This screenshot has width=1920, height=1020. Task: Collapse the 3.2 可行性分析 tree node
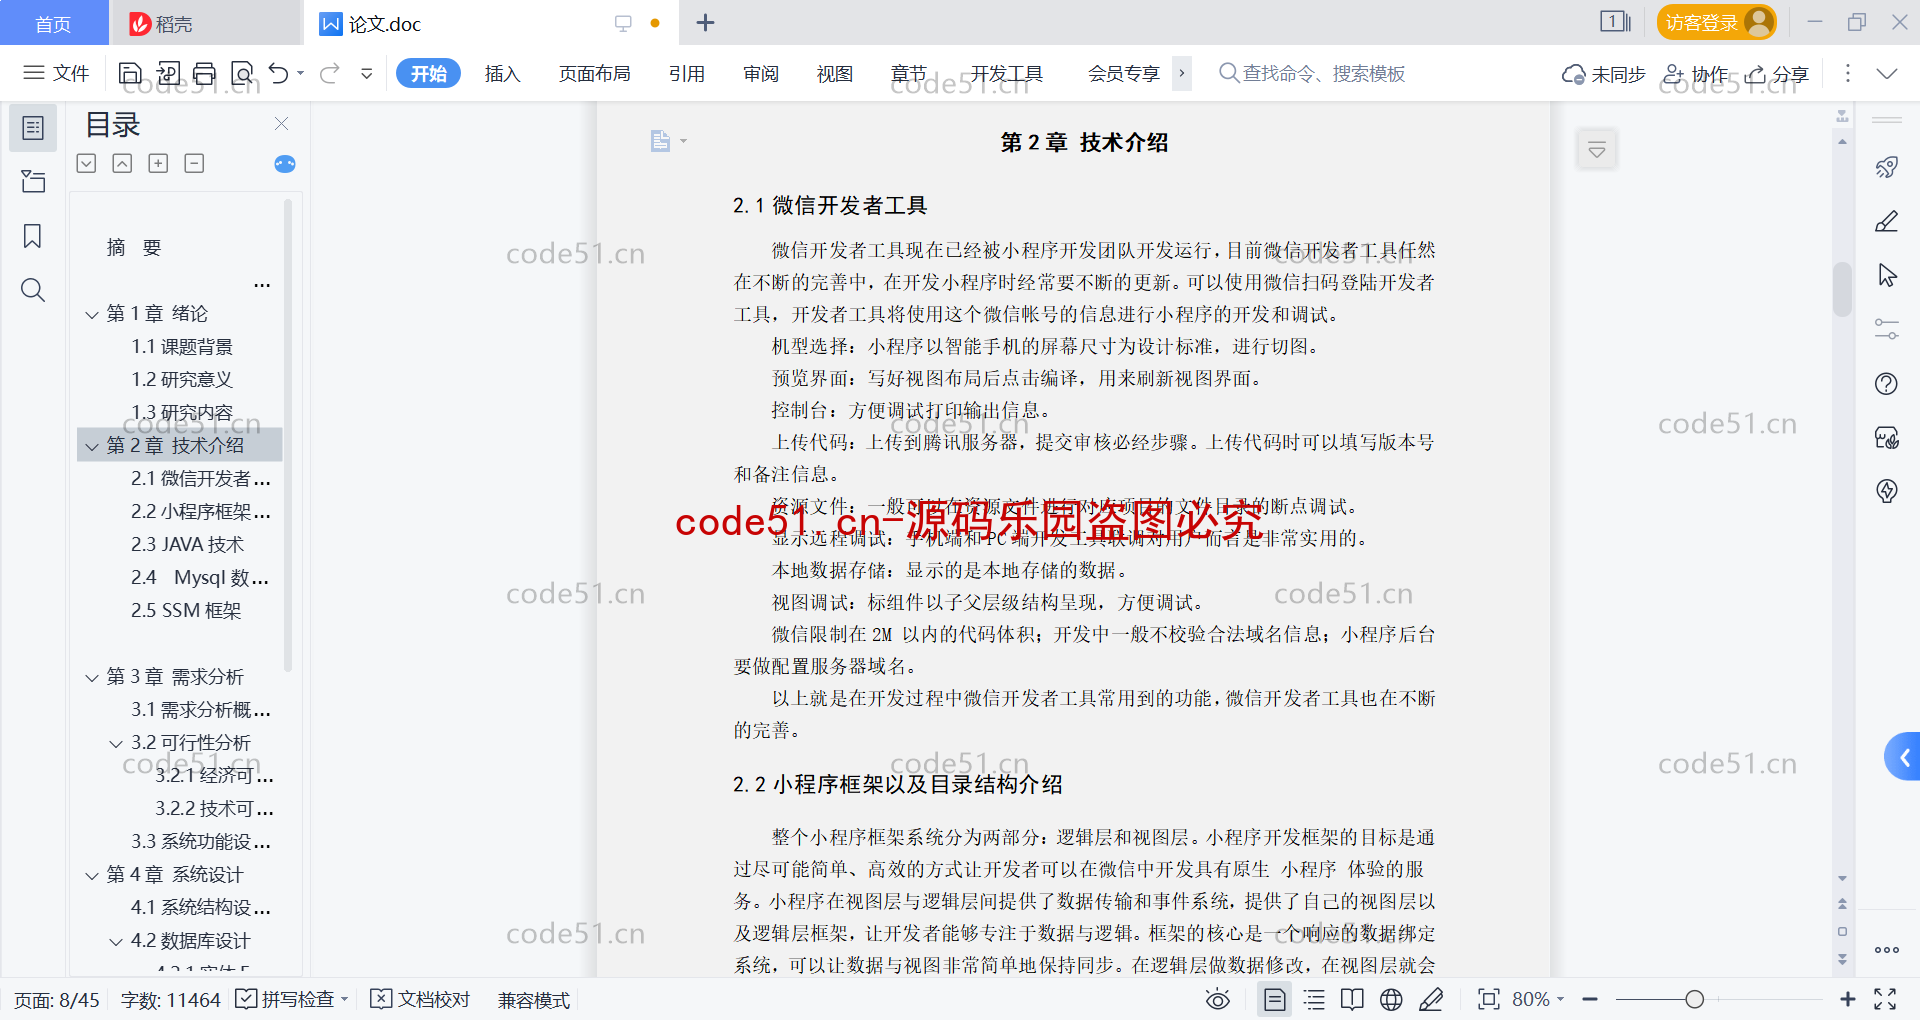tap(116, 744)
